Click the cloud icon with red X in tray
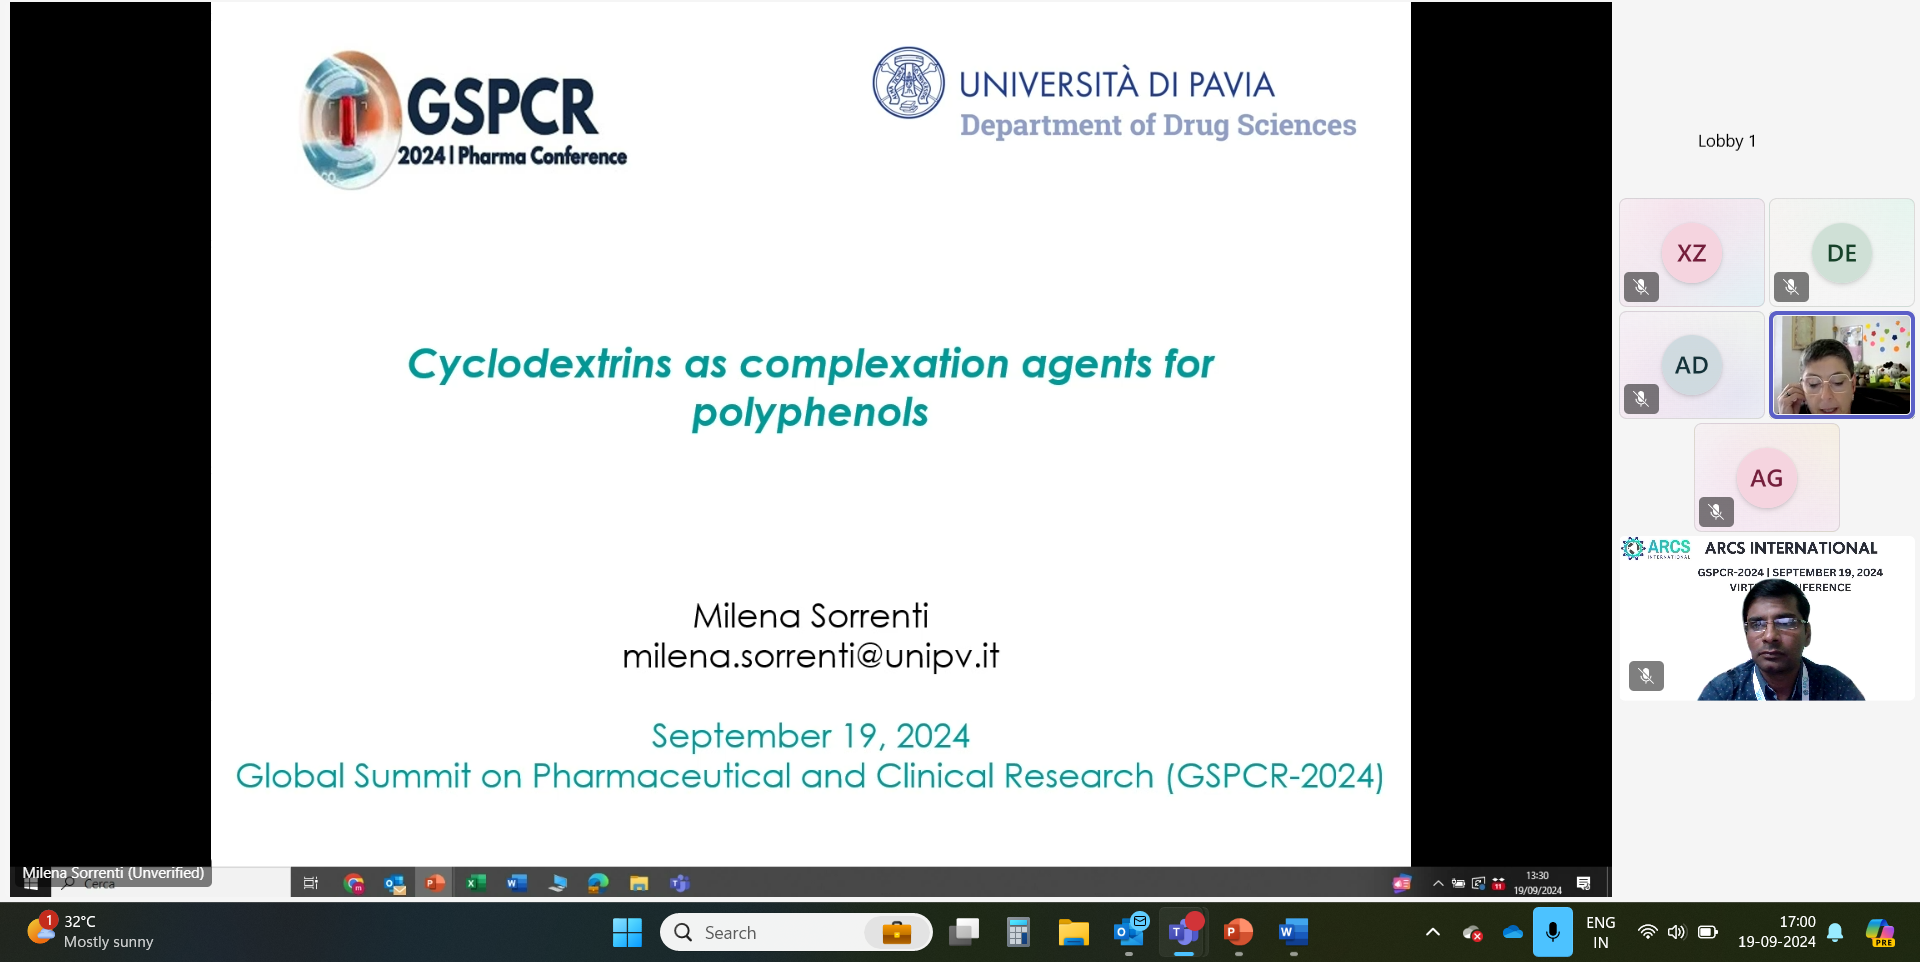This screenshot has width=1920, height=962. [x=1472, y=933]
